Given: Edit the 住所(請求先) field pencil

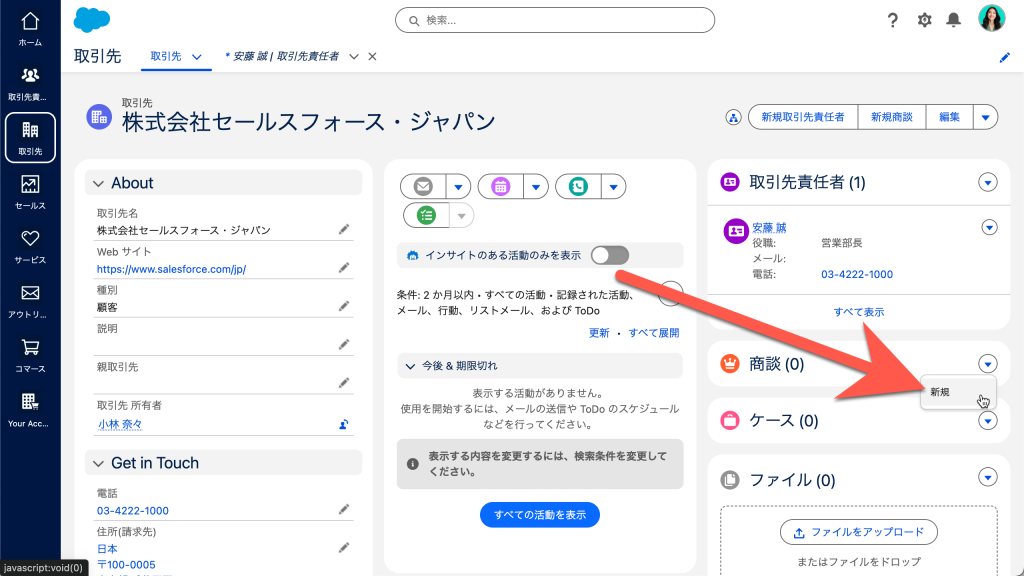Looking at the screenshot, I should pyautogui.click(x=344, y=548).
